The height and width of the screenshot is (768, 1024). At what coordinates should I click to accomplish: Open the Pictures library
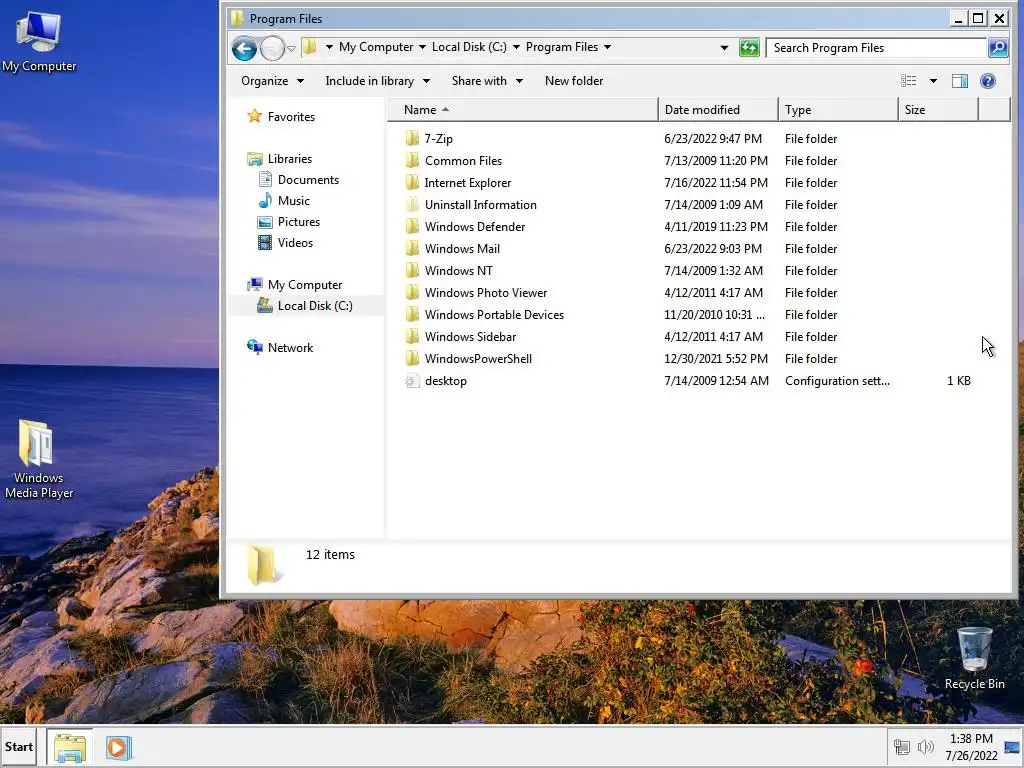[298, 221]
